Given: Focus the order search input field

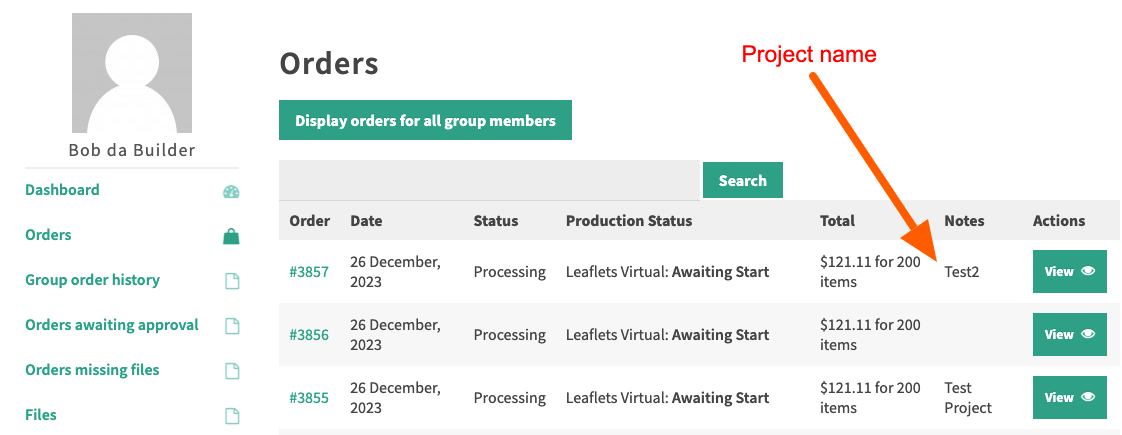Looking at the screenshot, I should (489, 180).
